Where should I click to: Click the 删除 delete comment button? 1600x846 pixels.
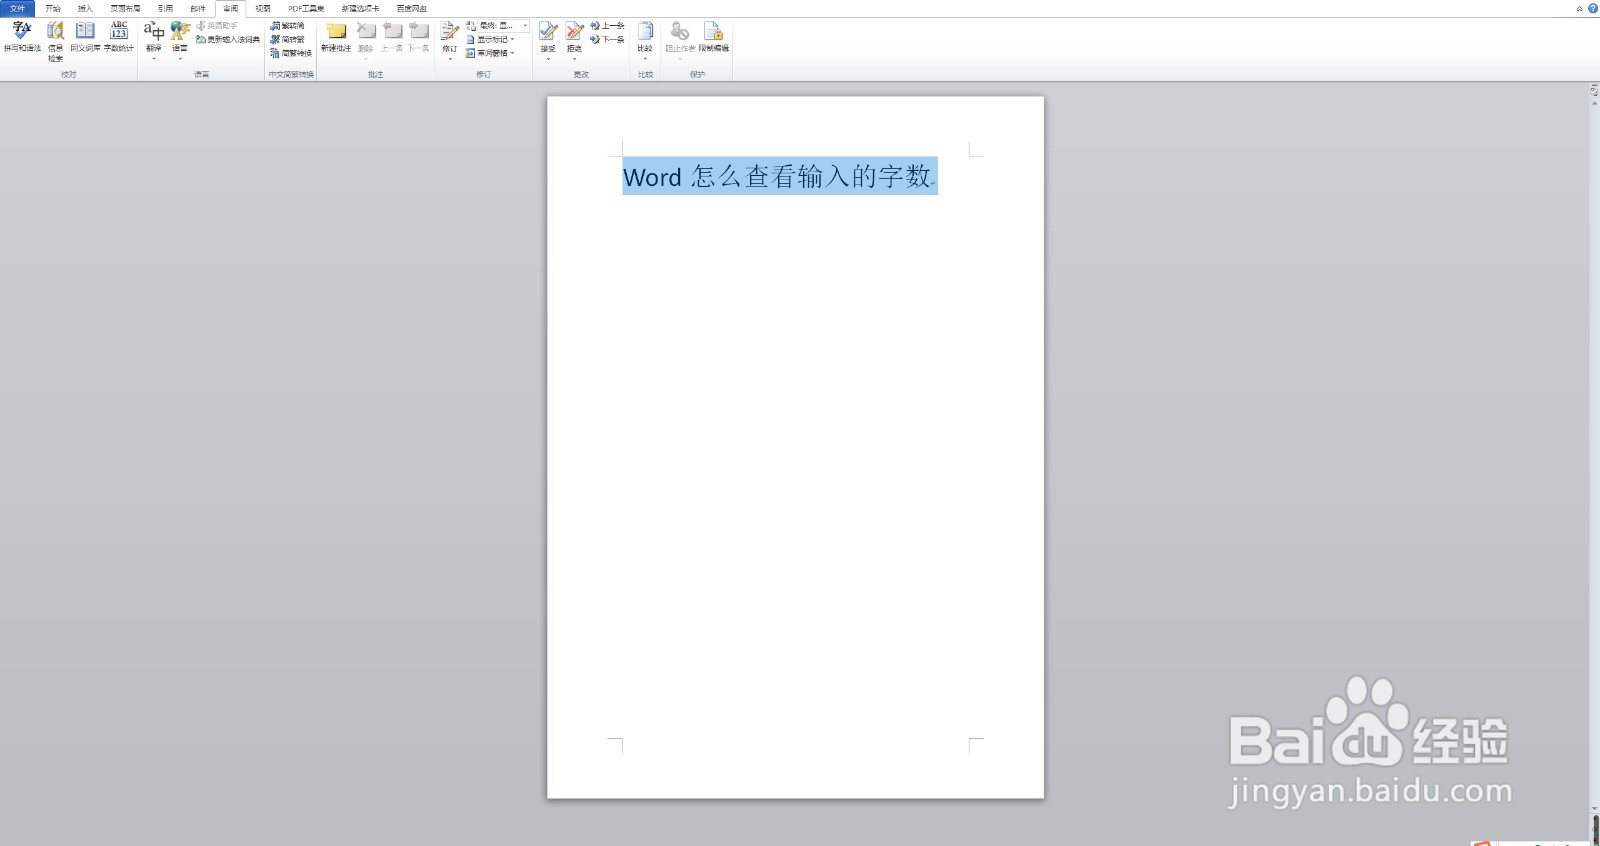point(366,40)
